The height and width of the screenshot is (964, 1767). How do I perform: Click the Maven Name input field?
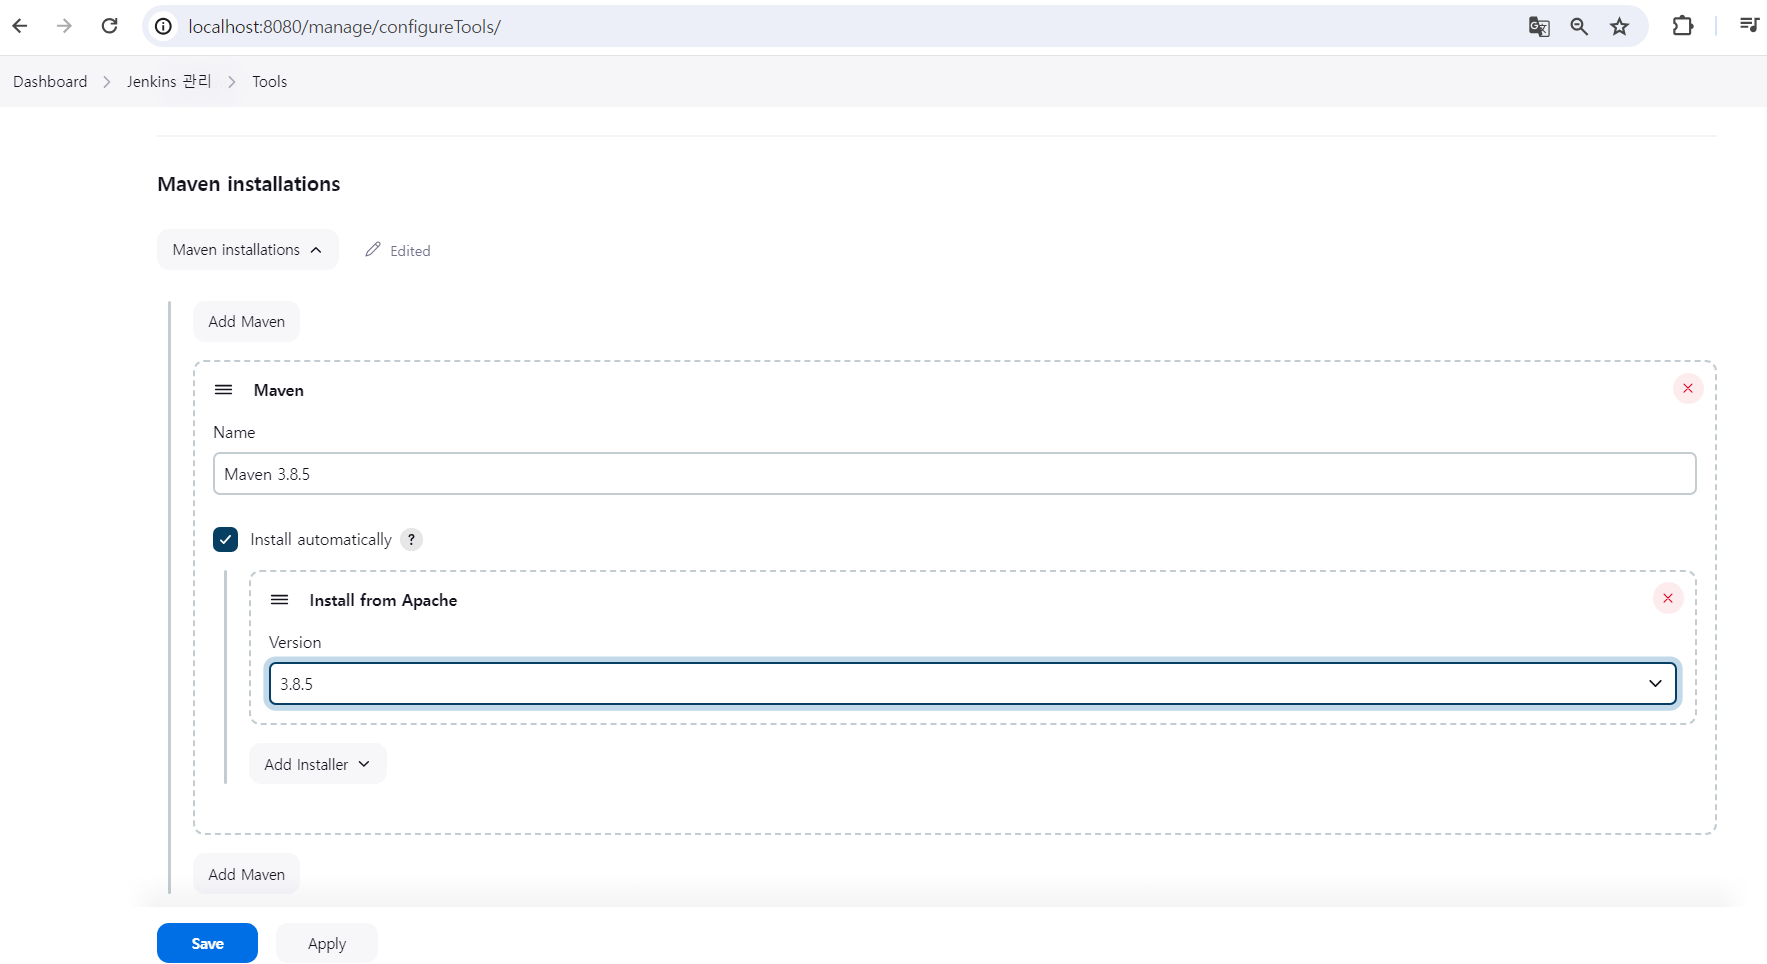click(x=954, y=474)
